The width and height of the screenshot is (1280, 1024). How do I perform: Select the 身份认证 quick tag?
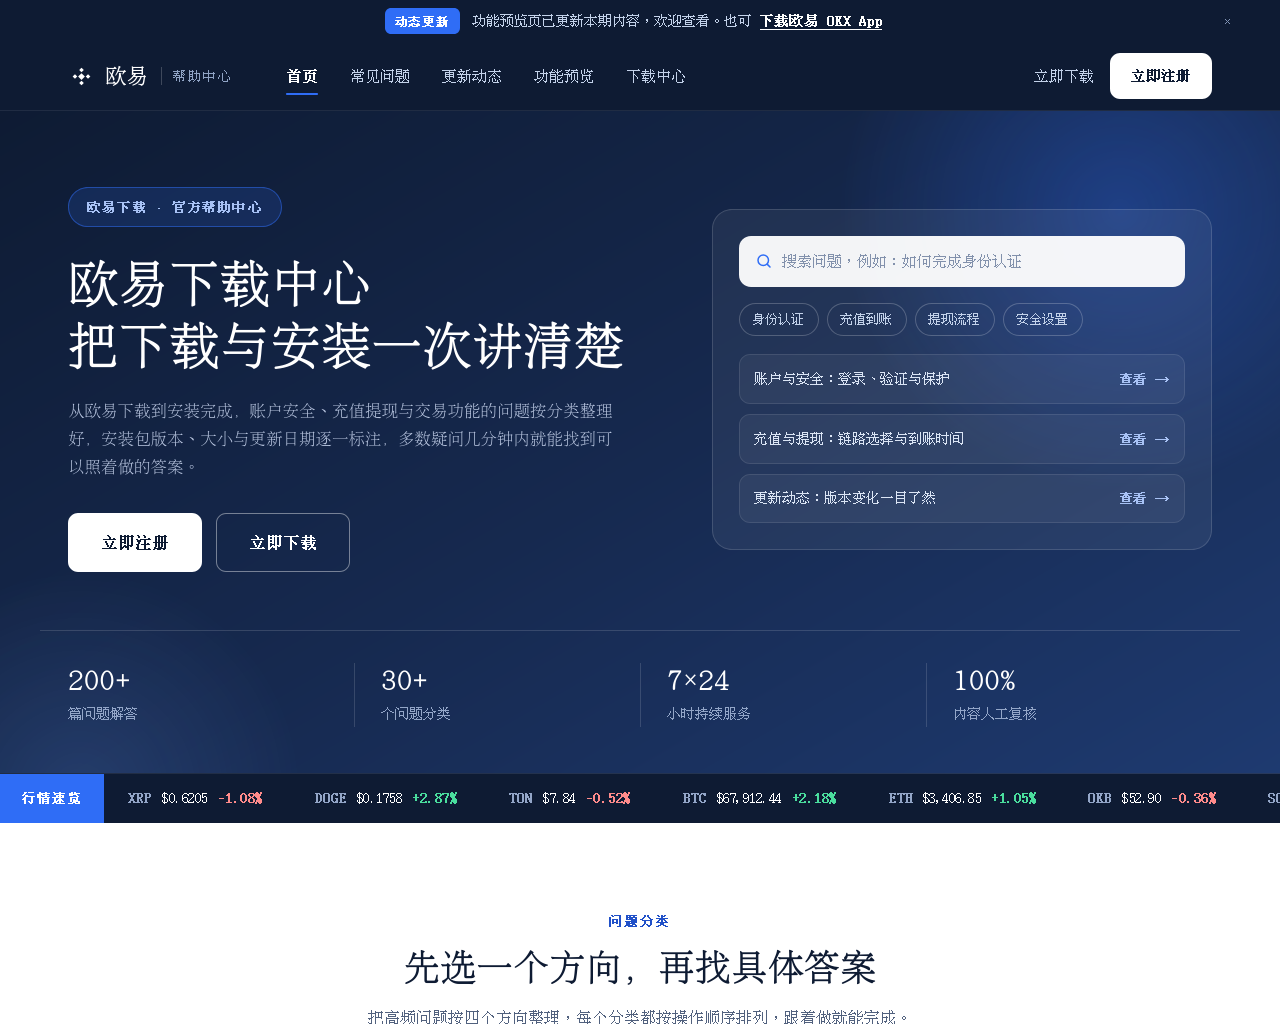[778, 319]
